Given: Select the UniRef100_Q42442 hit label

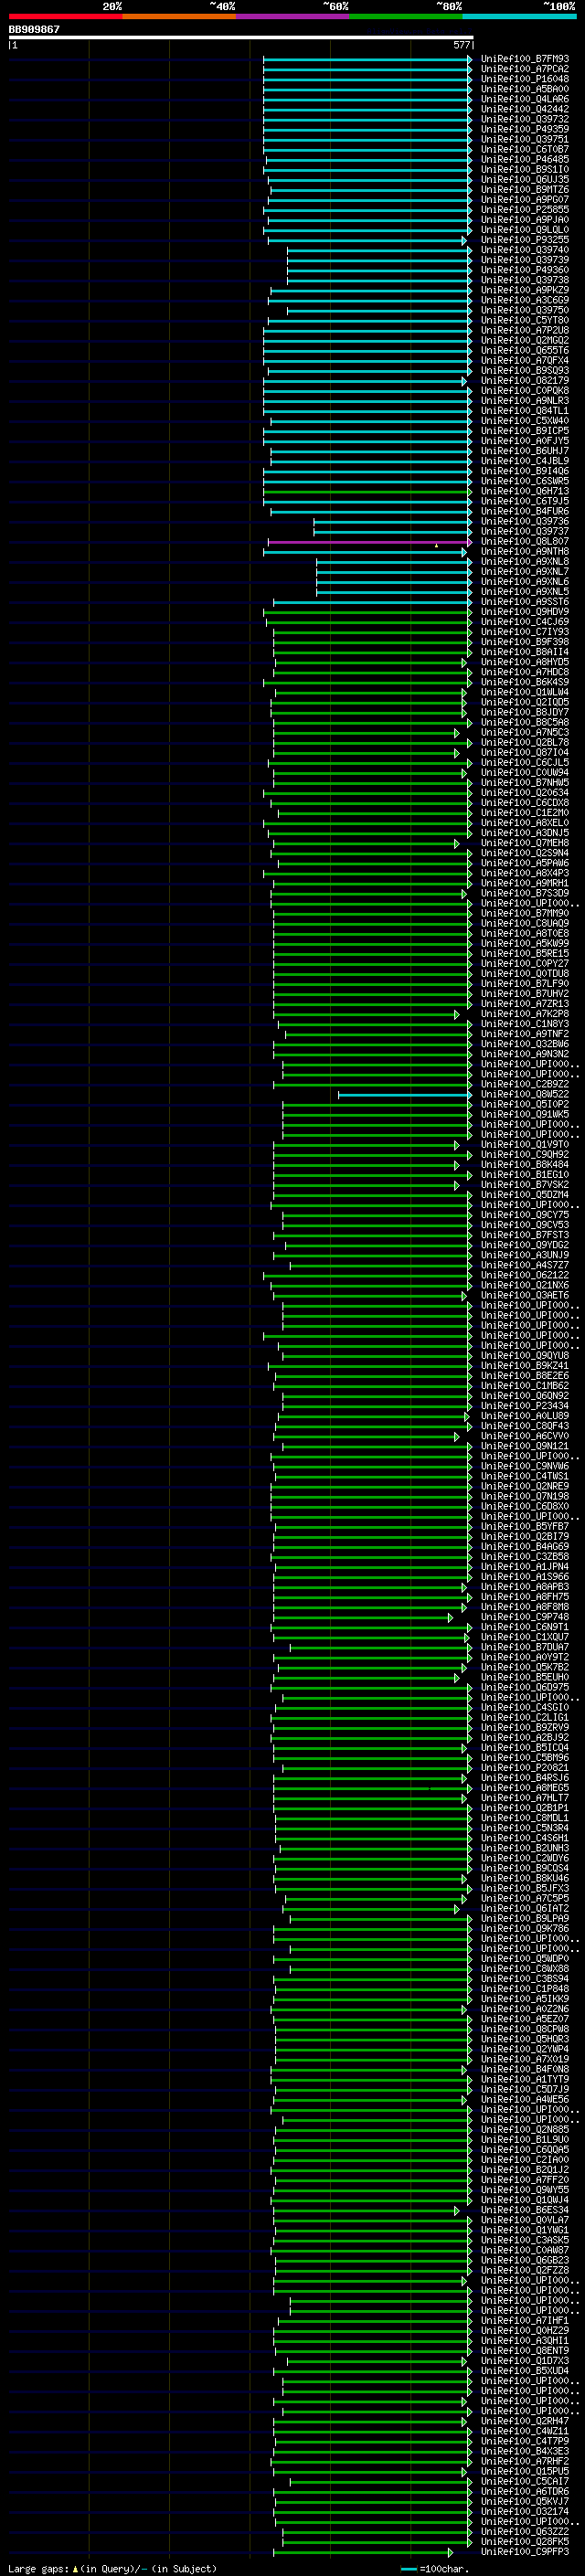Looking at the screenshot, I should tap(525, 109).
